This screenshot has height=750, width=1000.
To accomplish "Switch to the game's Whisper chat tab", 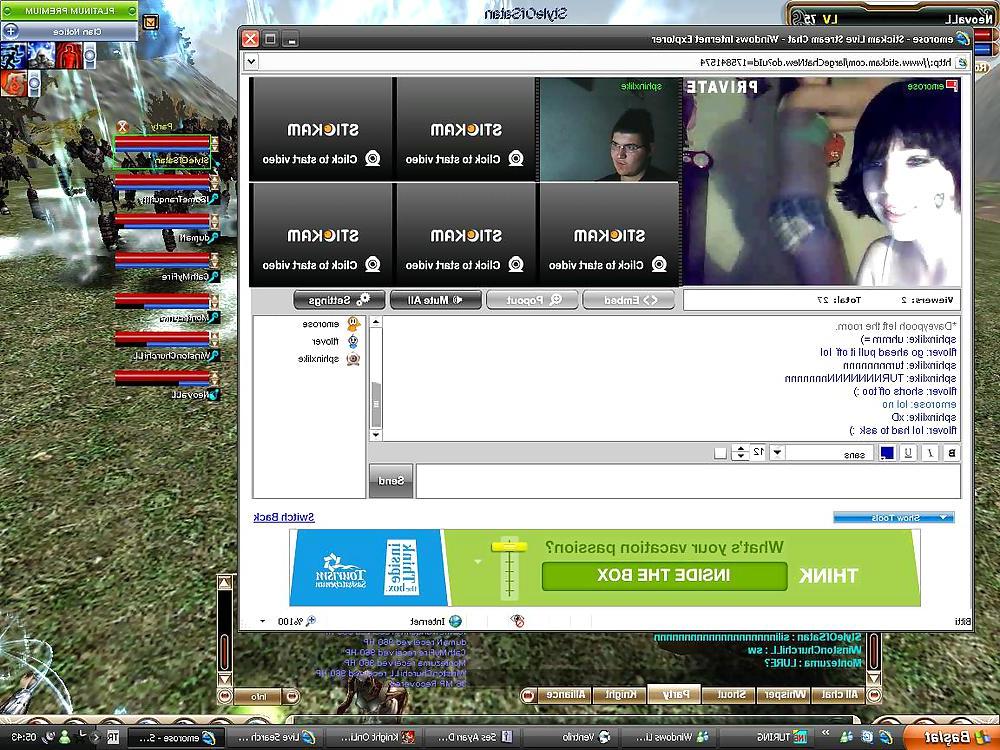I will tap(783, 695).
